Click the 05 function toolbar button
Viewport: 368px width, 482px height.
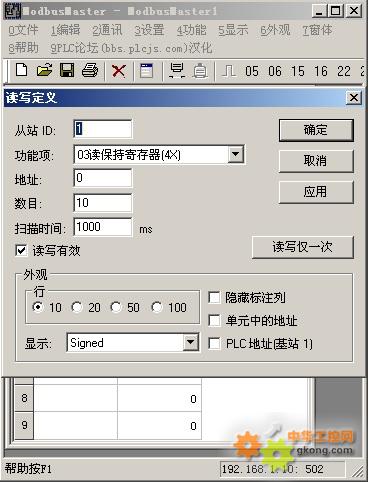(x=252, y=71)
